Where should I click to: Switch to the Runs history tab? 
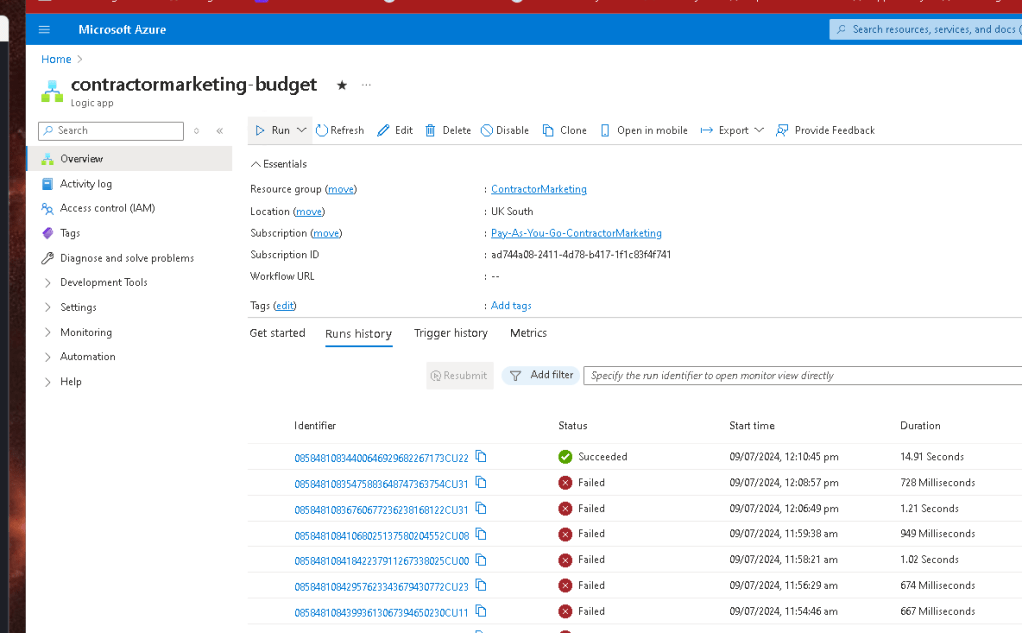coord(358,334)
